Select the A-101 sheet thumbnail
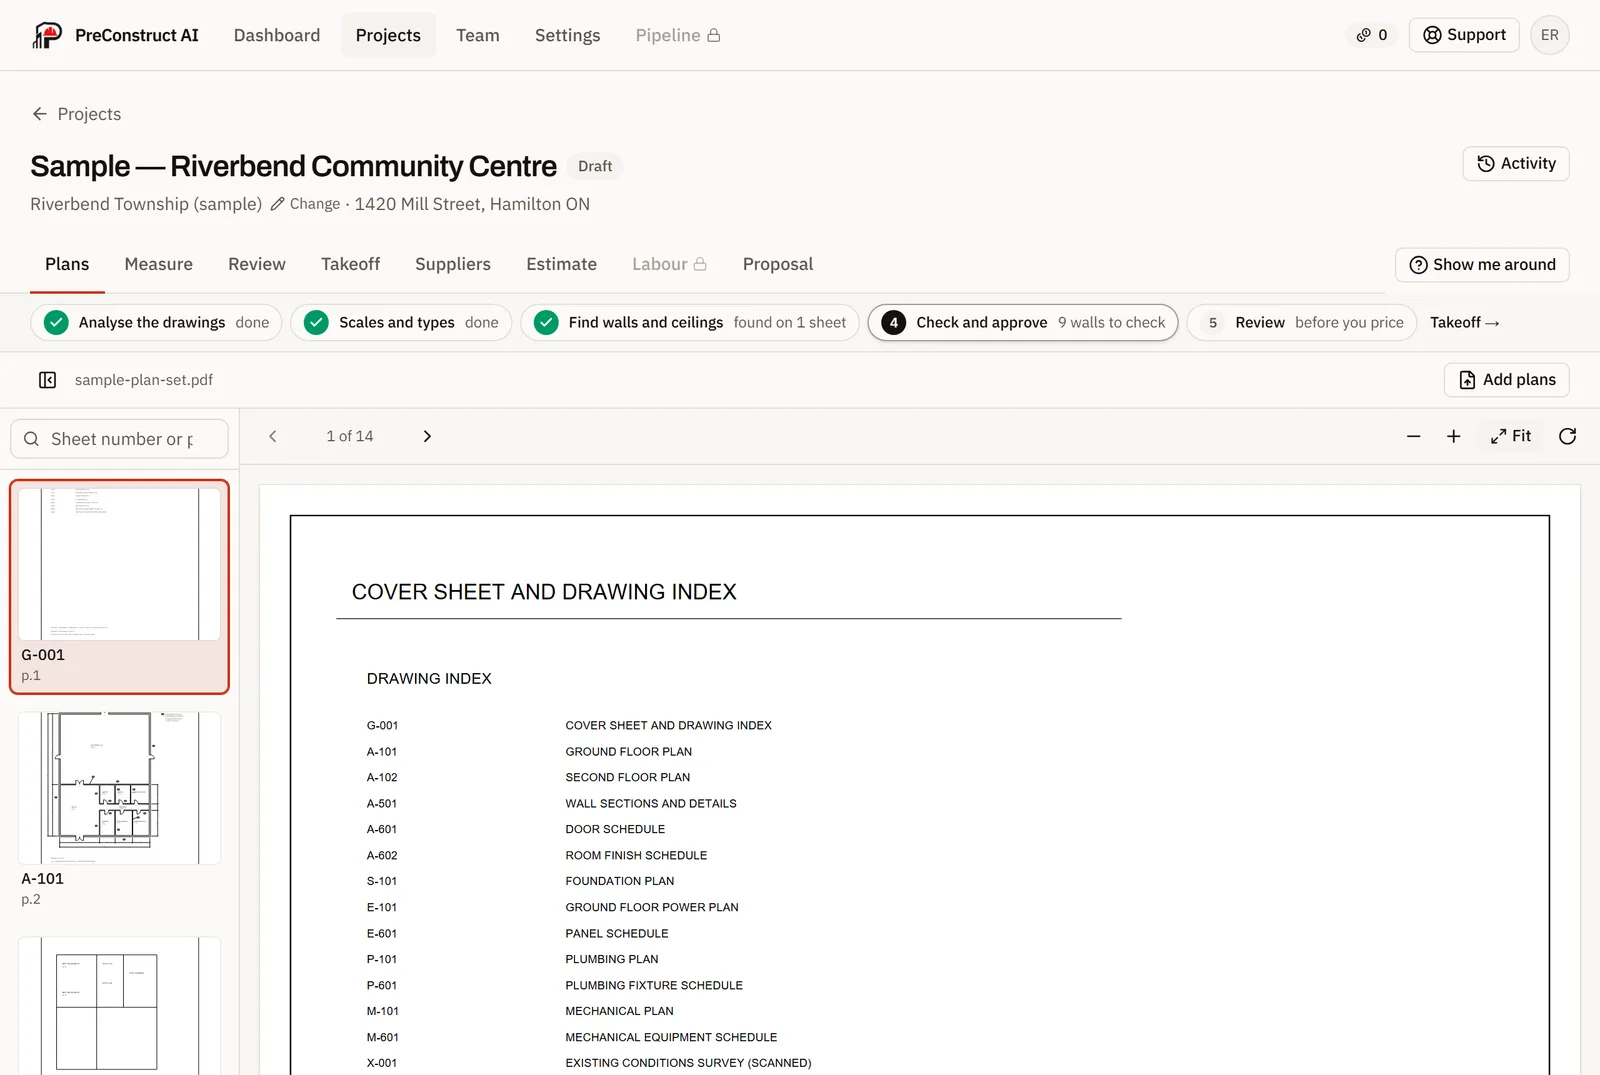This screenshot has height=1075, width=1600. pyautogui.click(x=119, y=810)
